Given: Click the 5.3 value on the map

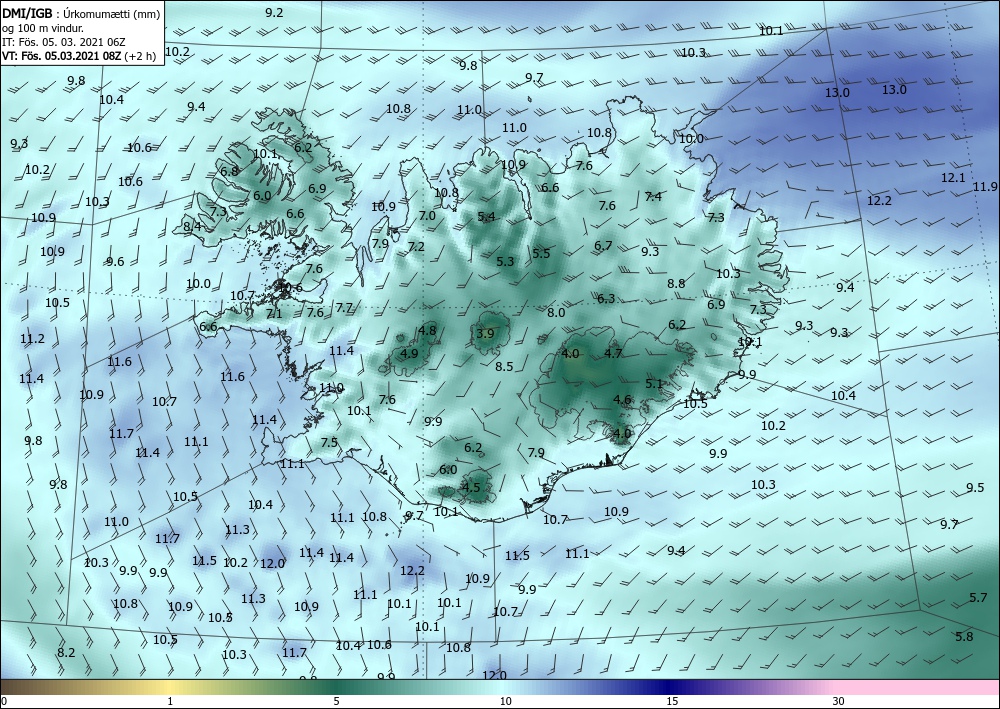Looking at the screenshot, I should tap(505, 261).
